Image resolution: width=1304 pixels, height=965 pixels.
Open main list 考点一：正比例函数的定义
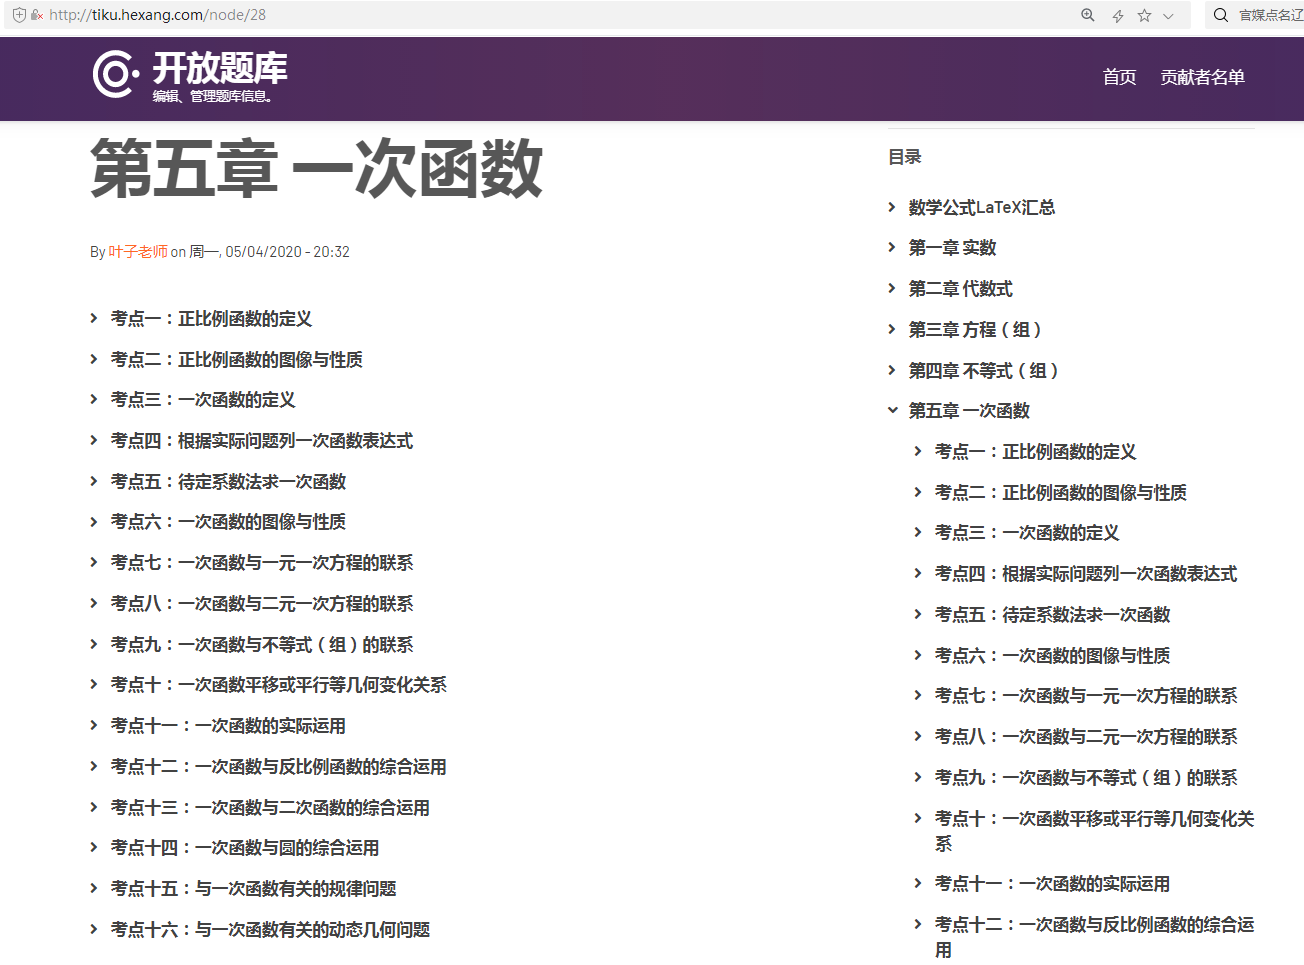211,318
